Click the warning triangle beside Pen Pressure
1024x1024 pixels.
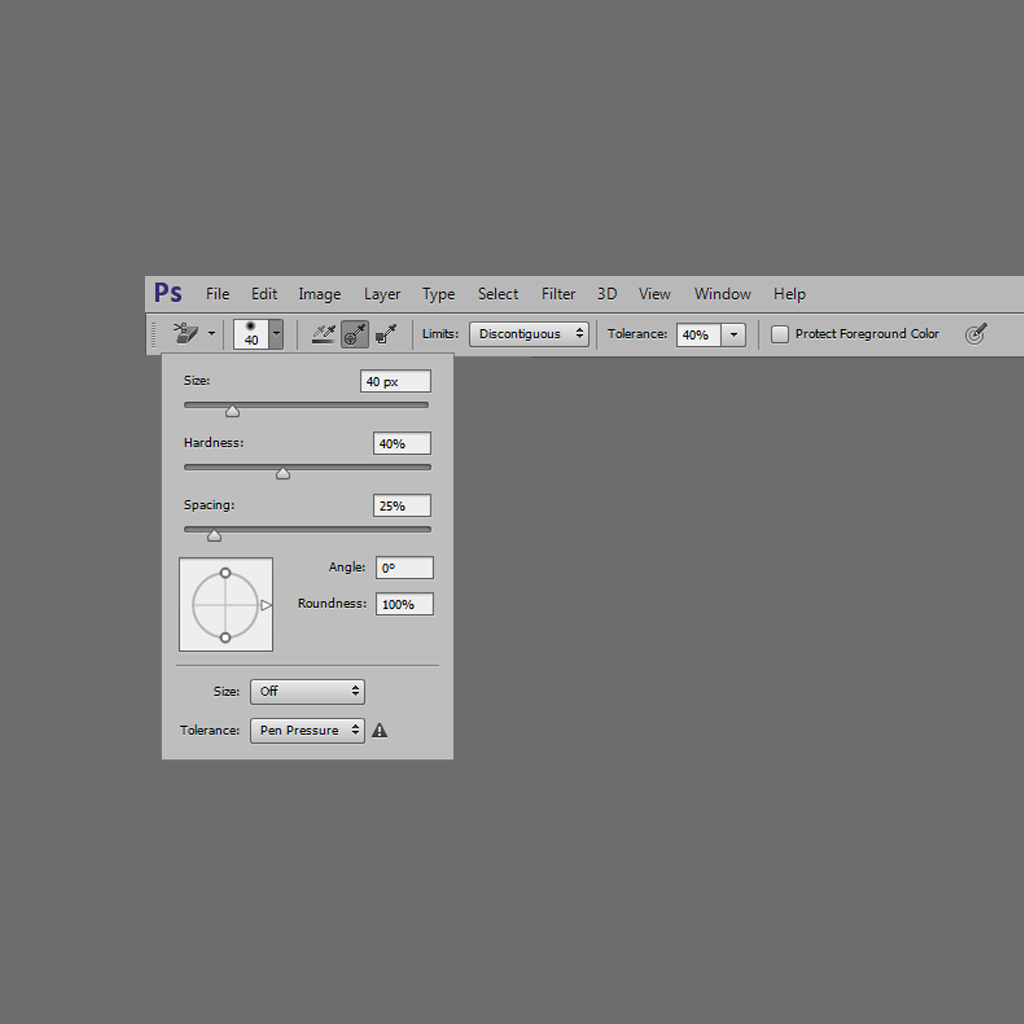click(379, 730)
